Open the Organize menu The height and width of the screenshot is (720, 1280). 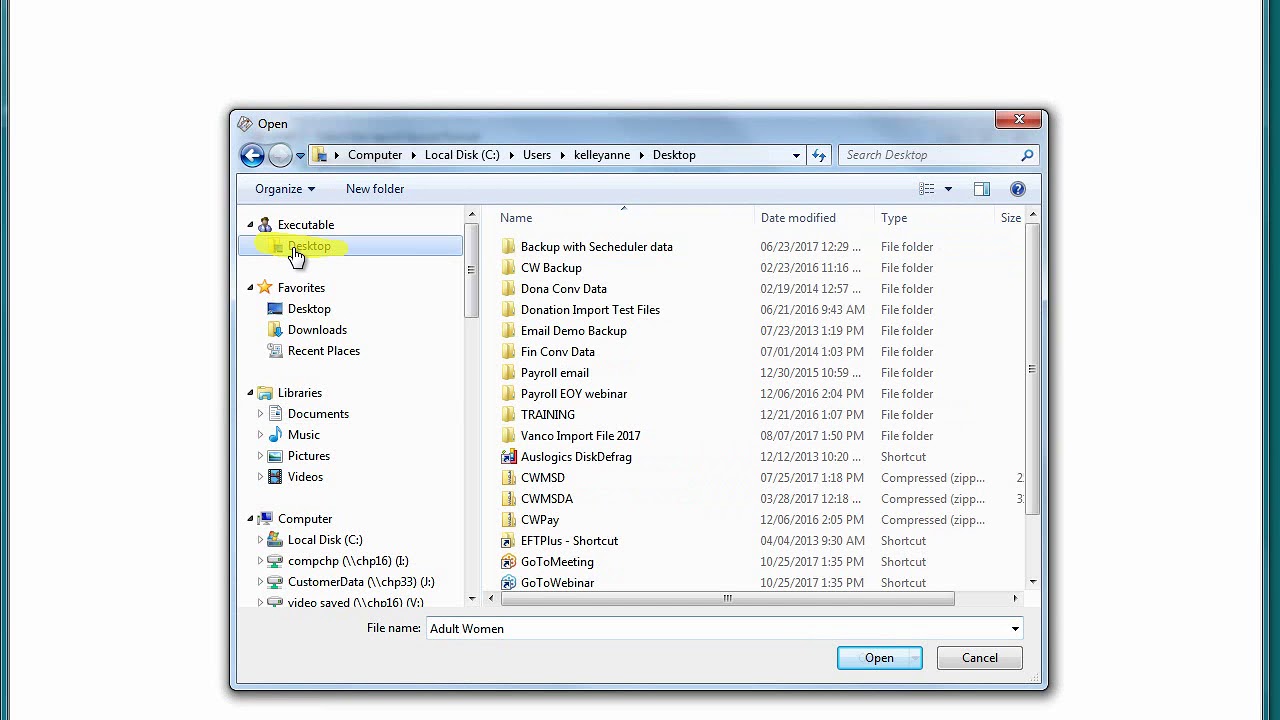[284, 188]
